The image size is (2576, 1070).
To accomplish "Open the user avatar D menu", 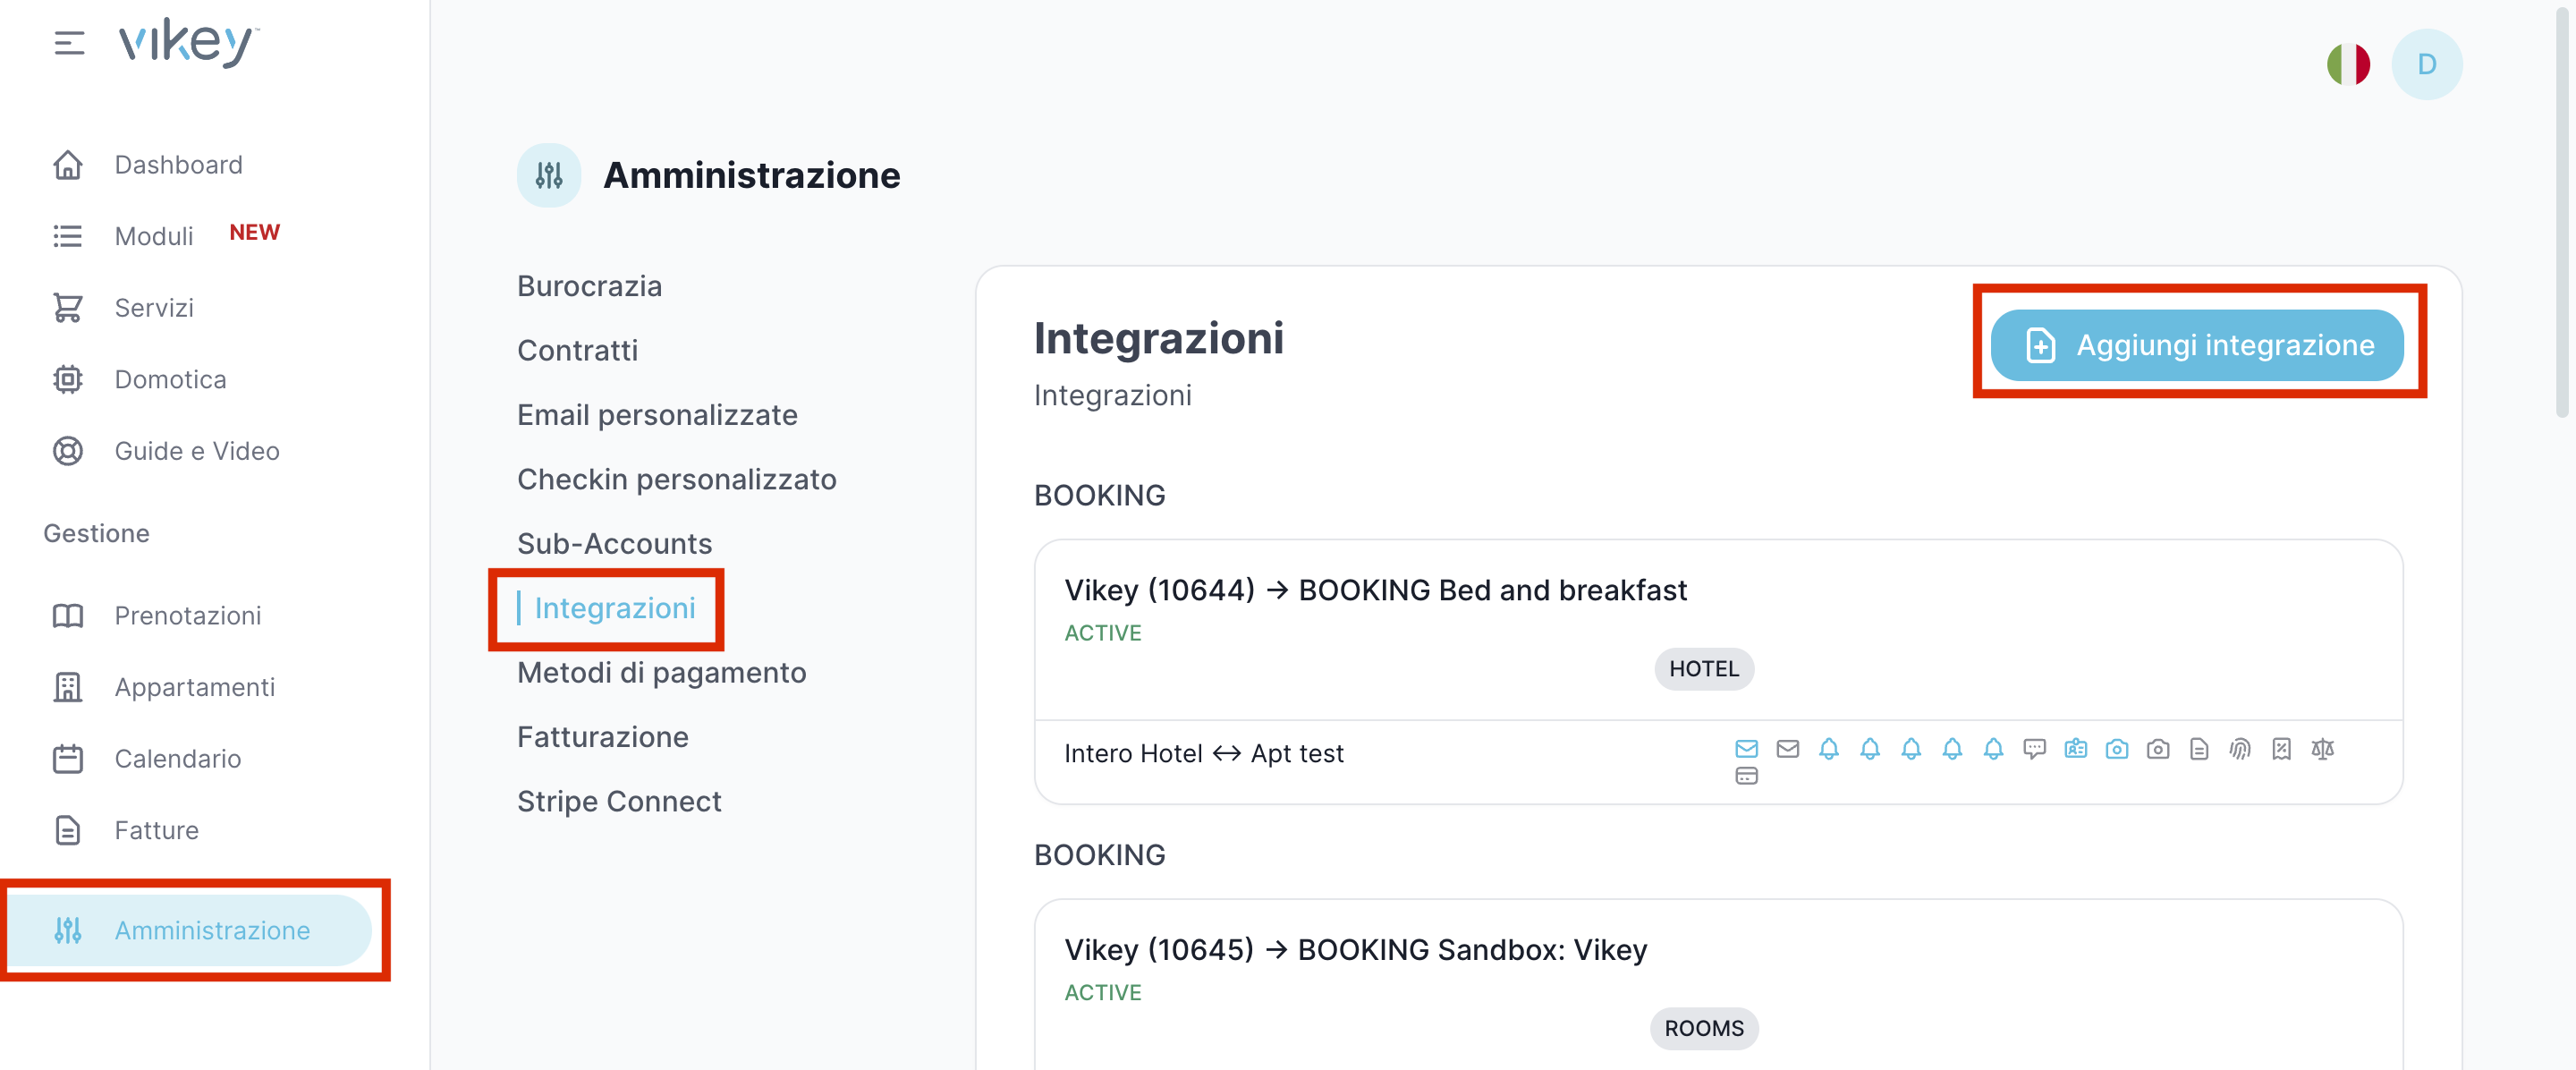I will click(x=2426, y=64).
